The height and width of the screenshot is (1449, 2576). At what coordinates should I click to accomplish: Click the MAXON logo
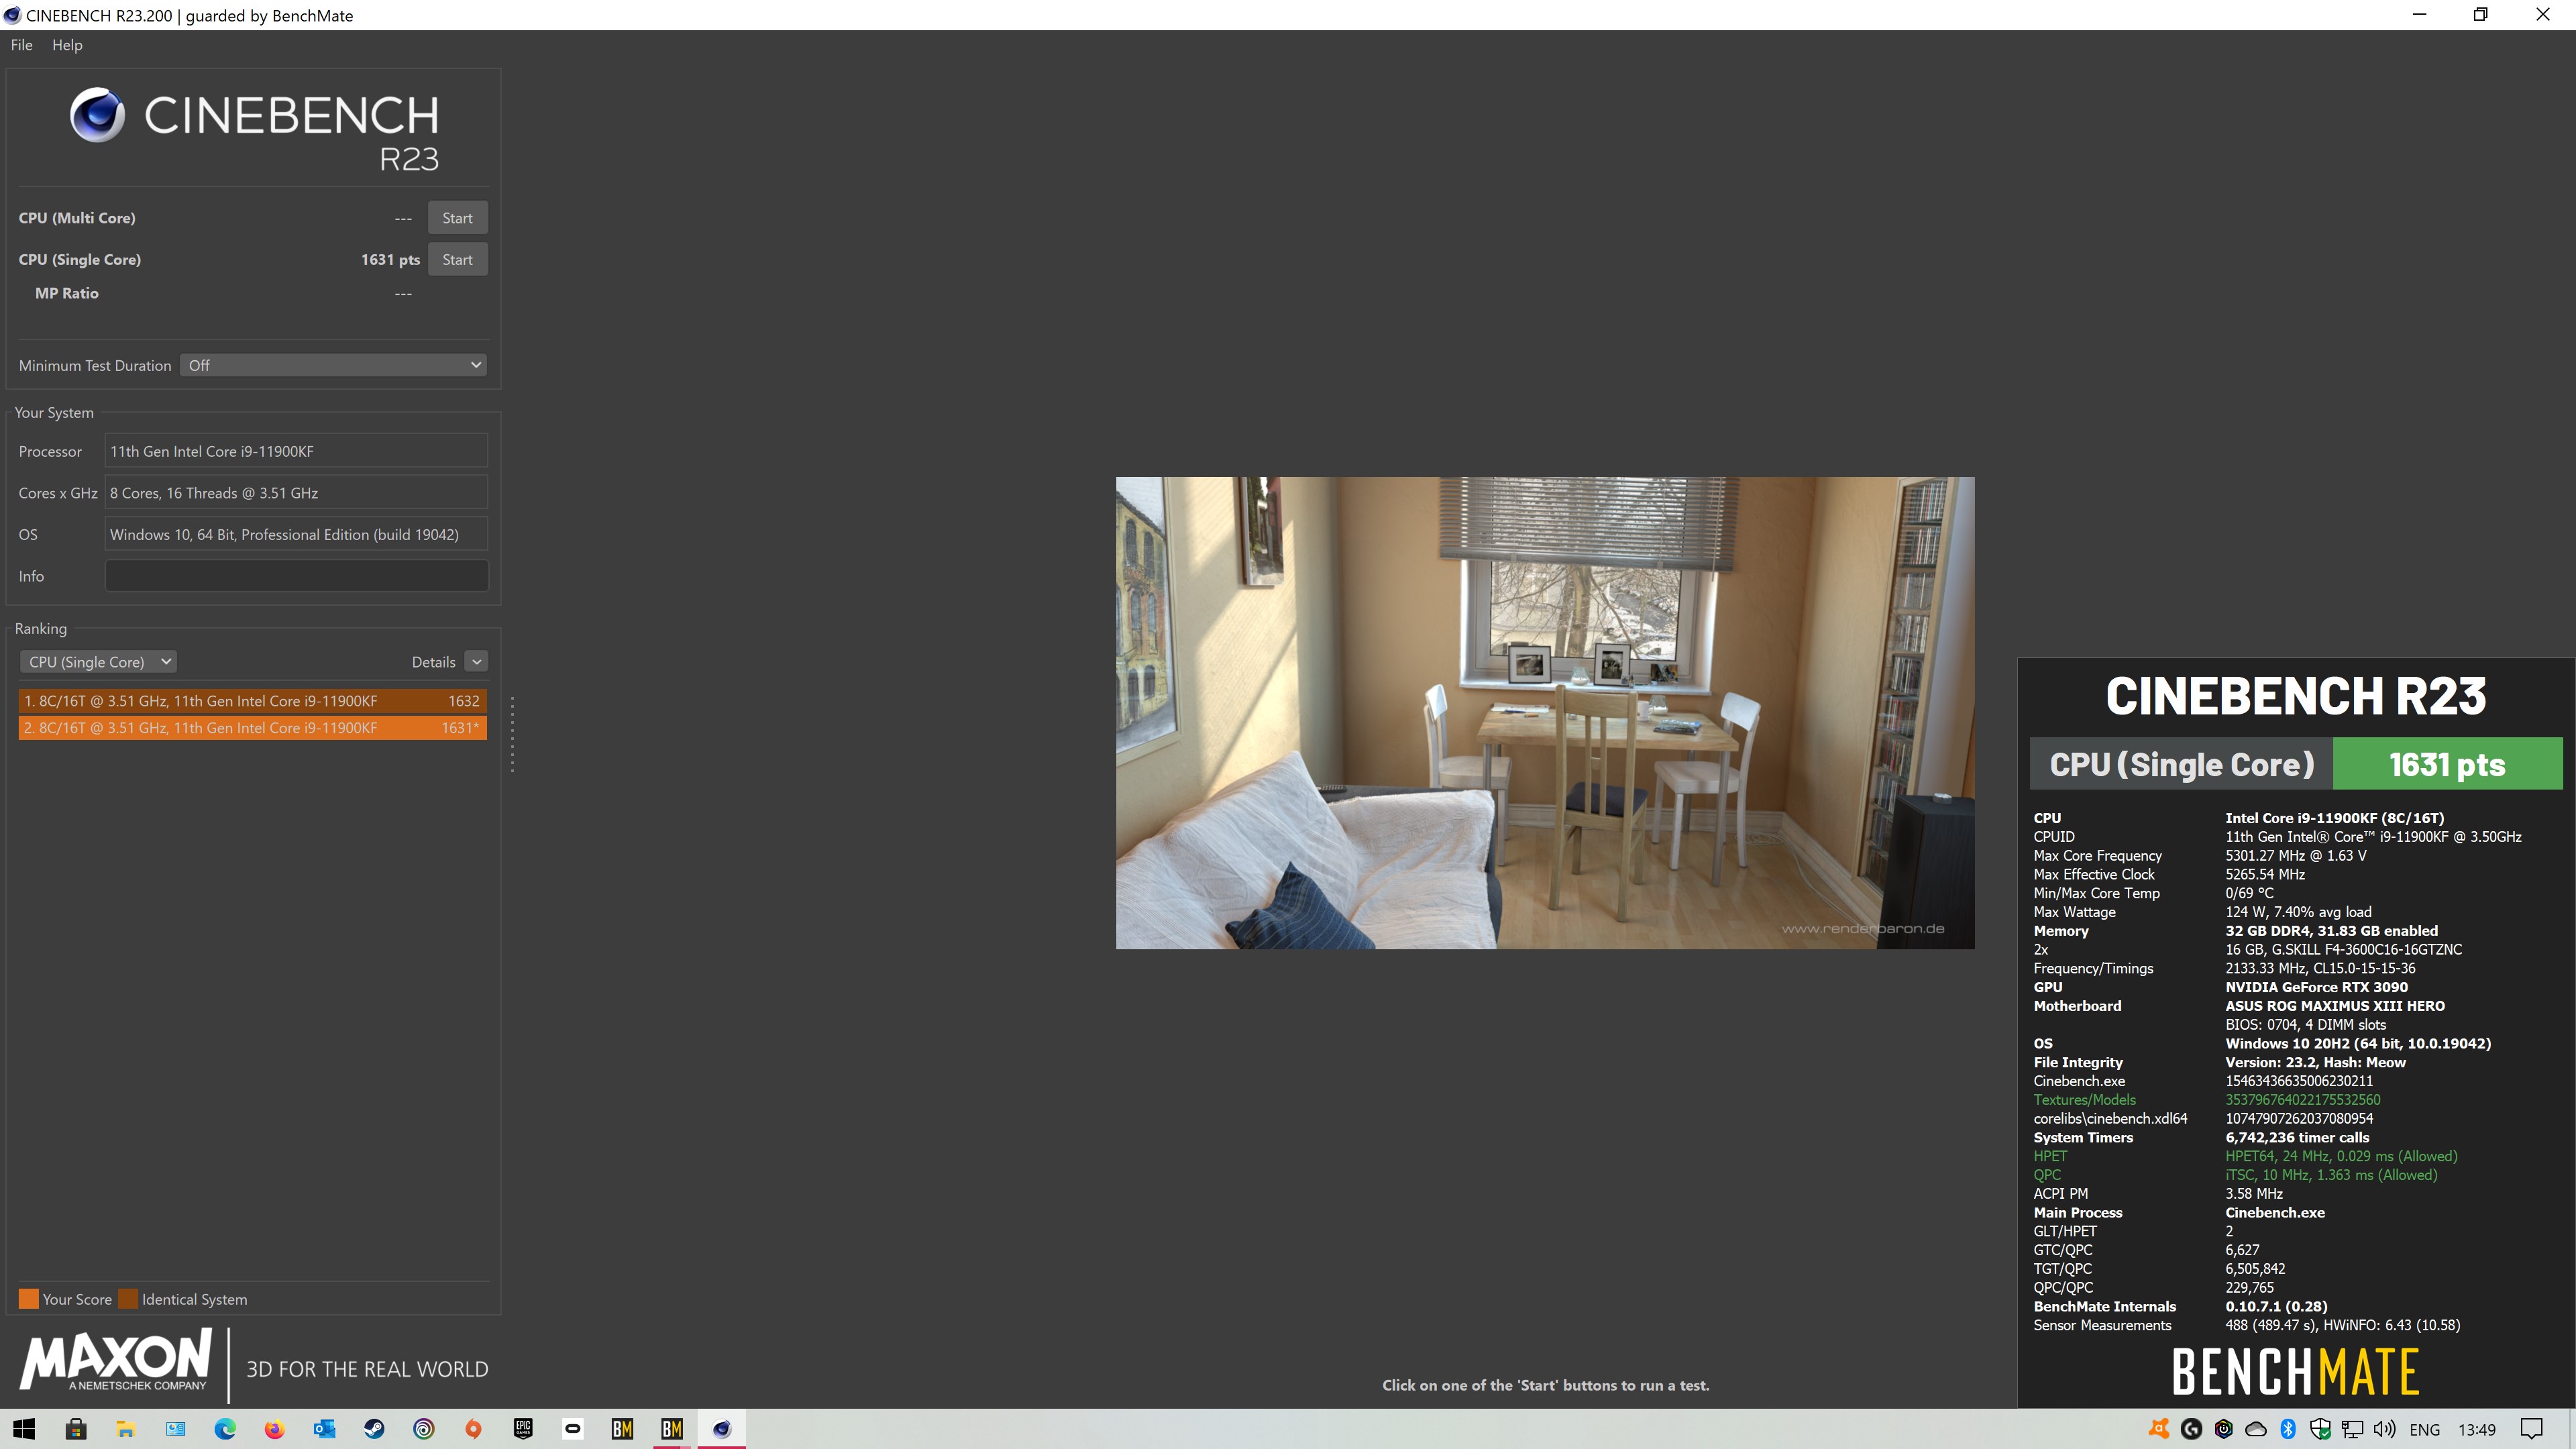[x=116, y=1359]
